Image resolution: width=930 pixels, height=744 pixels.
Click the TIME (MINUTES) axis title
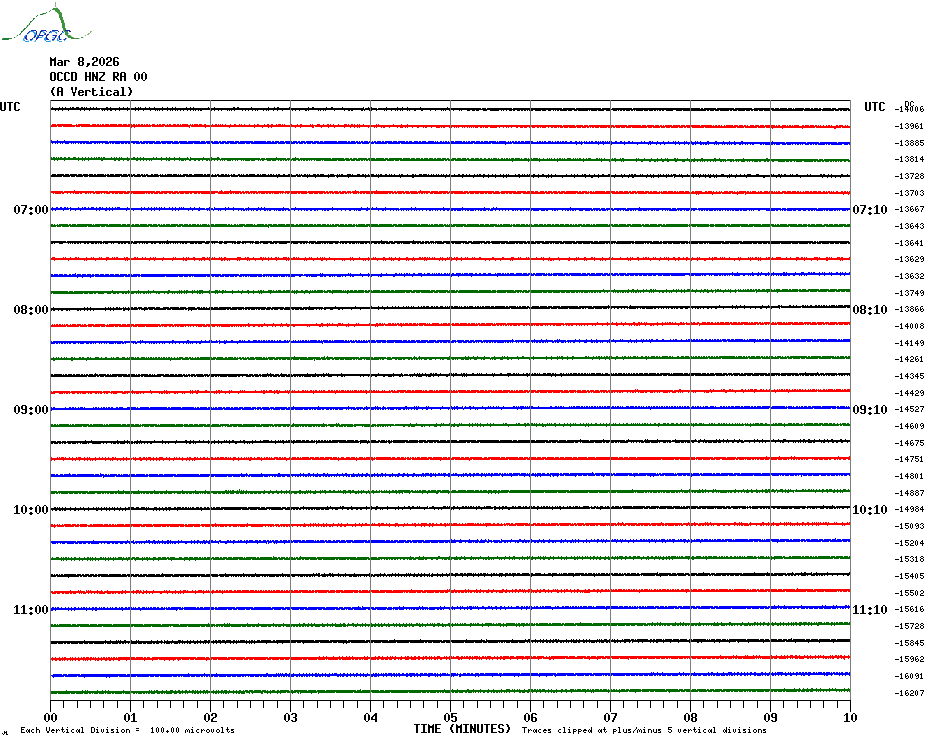462,729
